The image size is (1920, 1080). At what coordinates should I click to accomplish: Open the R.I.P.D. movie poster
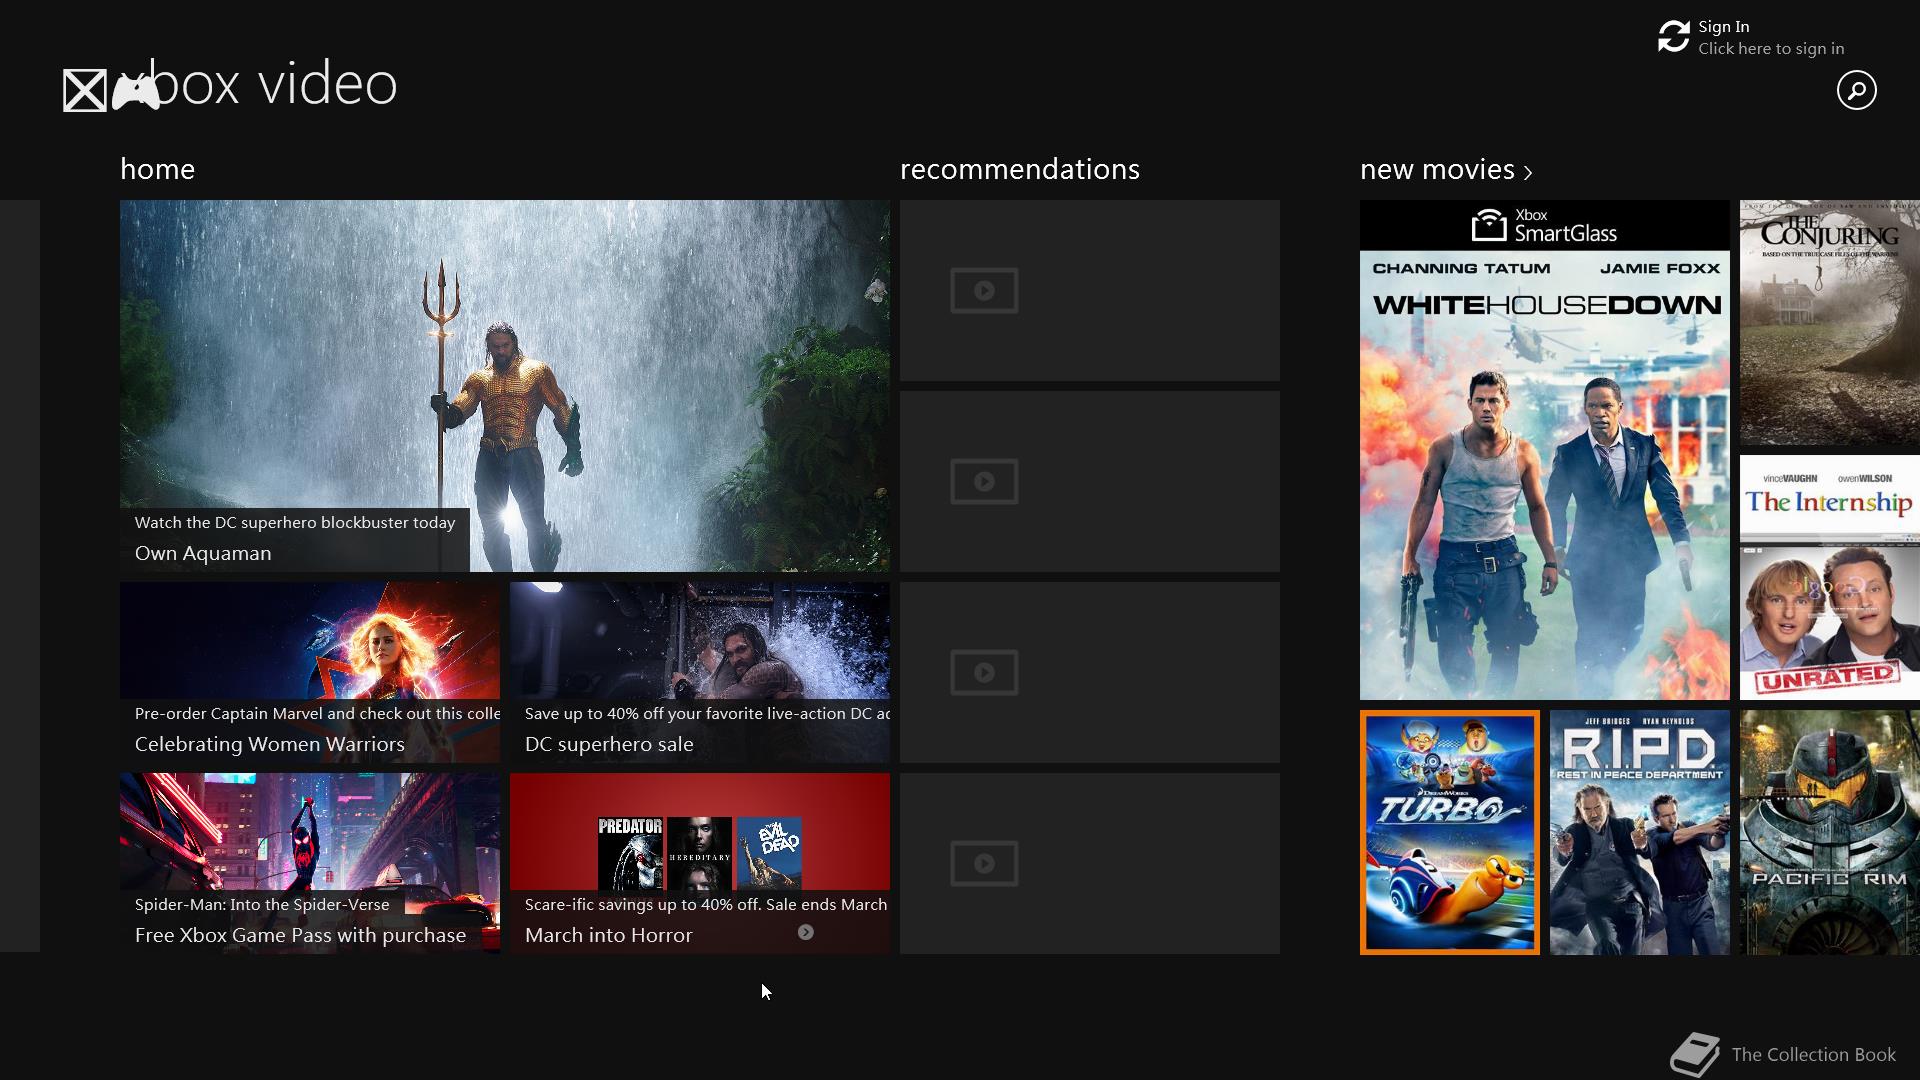[x=1639, y=832]
